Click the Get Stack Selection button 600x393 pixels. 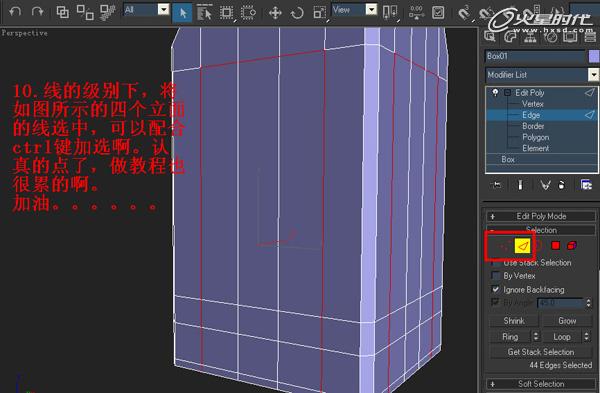[x=541, y=352]
